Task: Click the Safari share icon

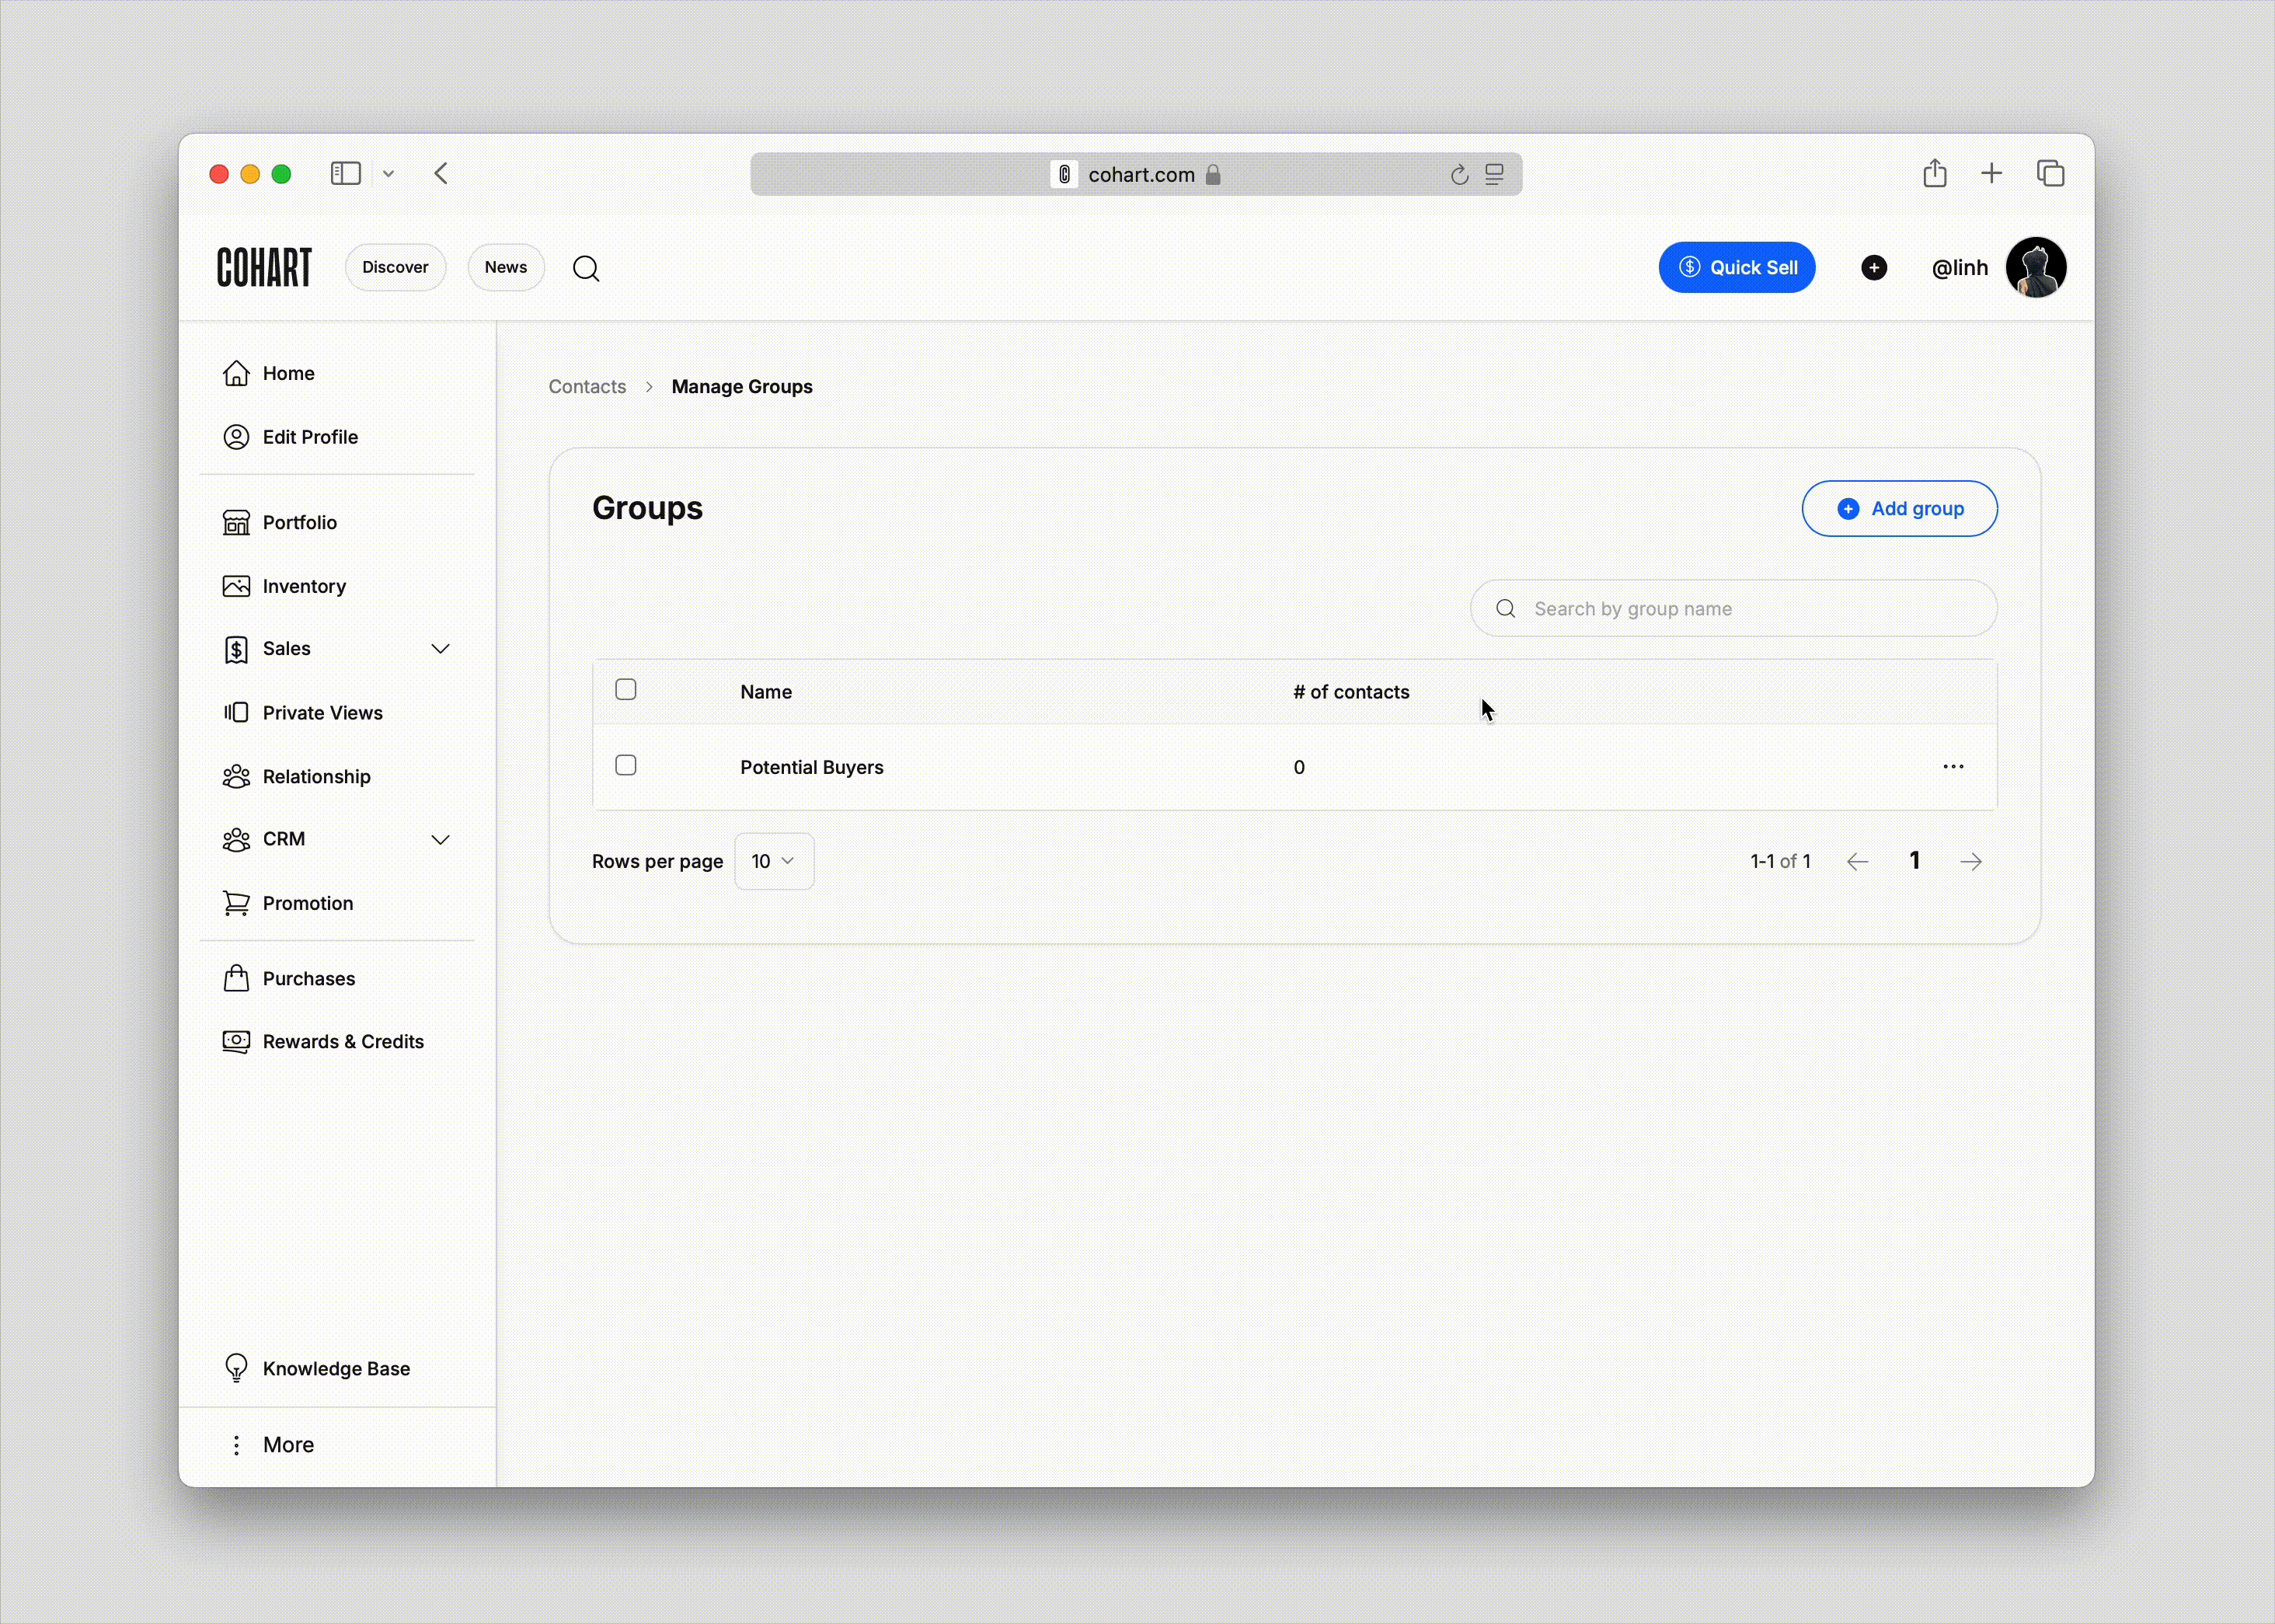Action: pos(1935,173)
